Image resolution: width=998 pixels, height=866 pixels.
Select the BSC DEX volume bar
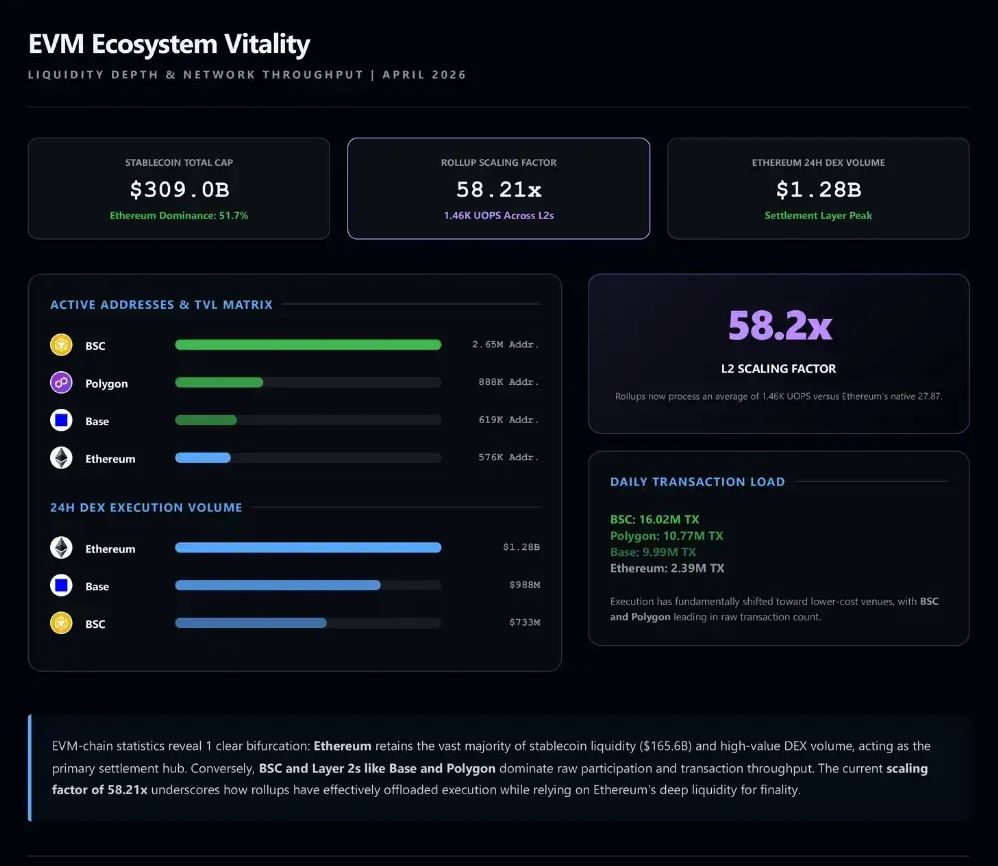click(308, 622)
